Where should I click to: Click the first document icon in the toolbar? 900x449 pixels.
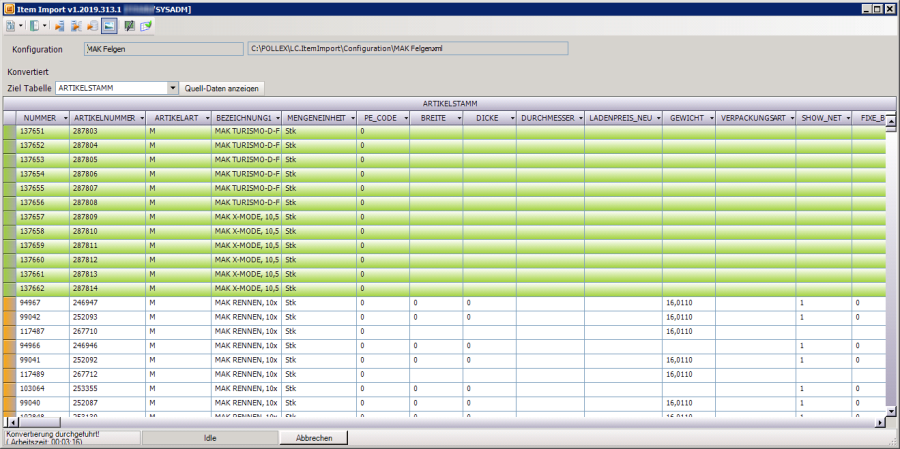click(9, 24)
